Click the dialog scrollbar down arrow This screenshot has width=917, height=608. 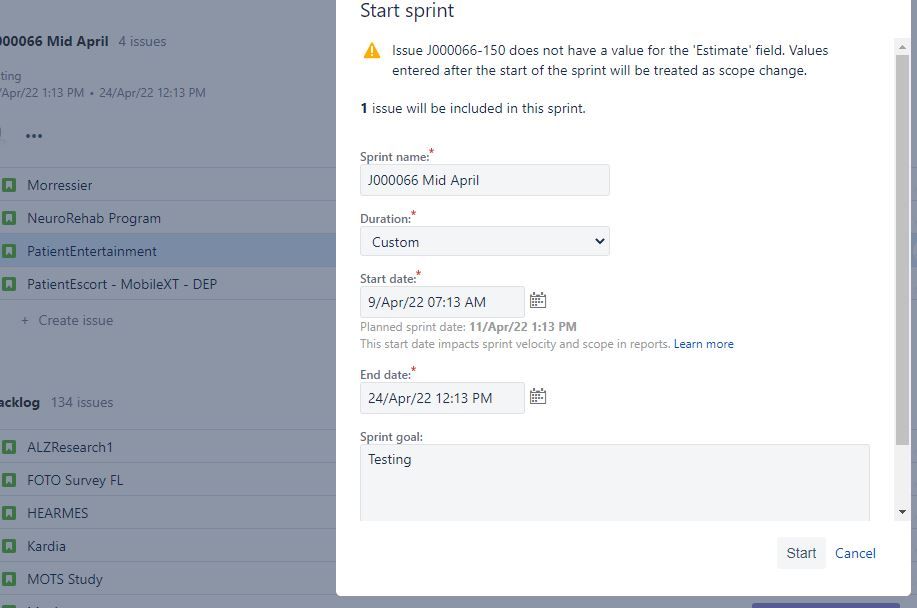coord(902,512)
